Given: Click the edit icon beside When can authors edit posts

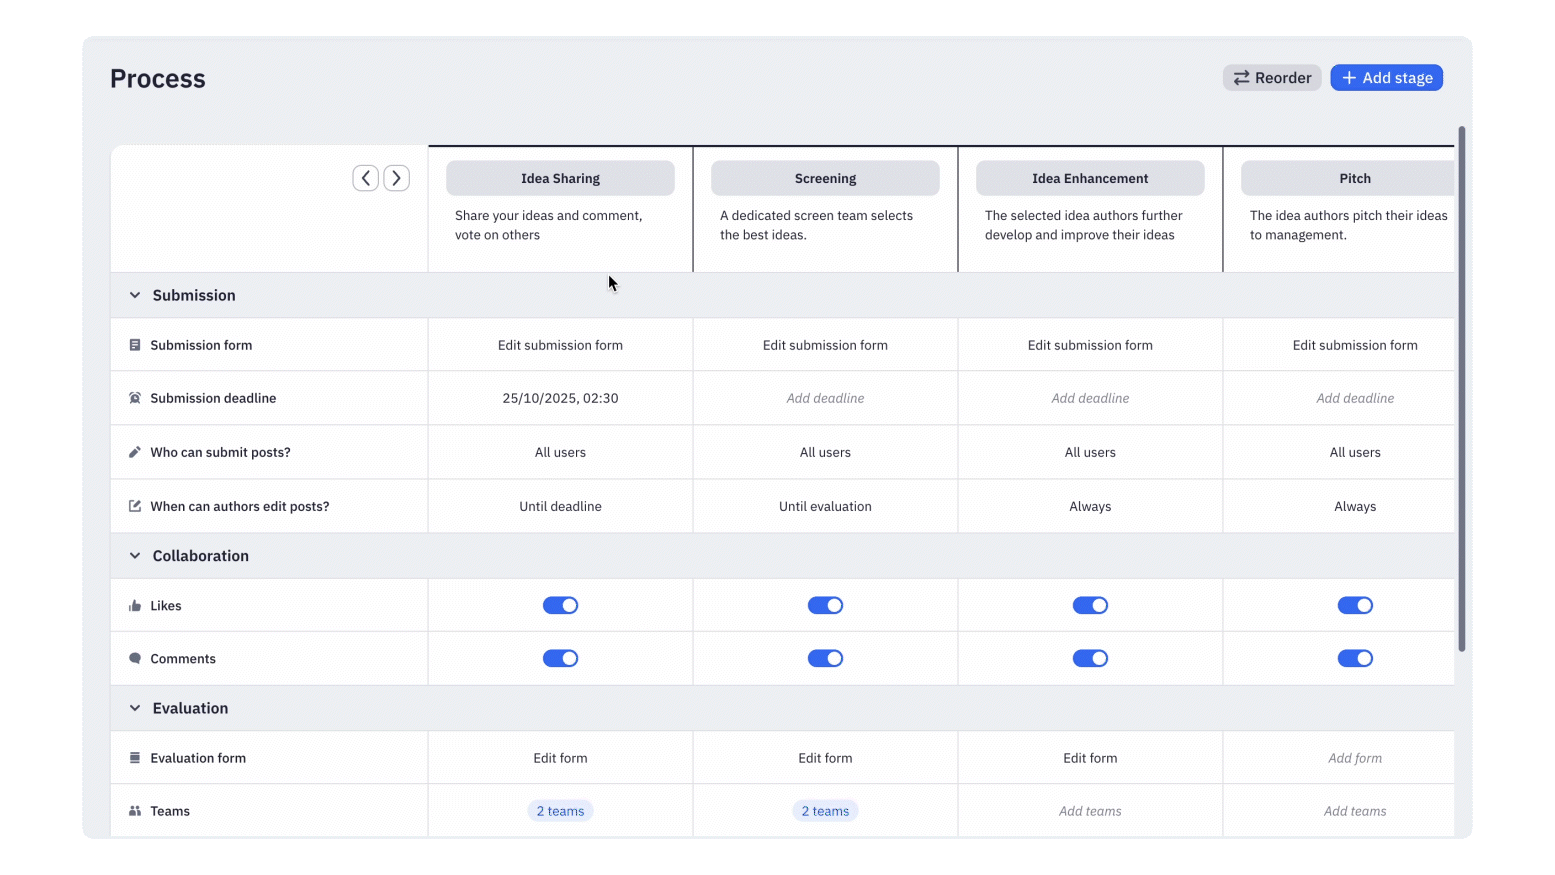Looking at the screenshot, I should click(136, 505).
